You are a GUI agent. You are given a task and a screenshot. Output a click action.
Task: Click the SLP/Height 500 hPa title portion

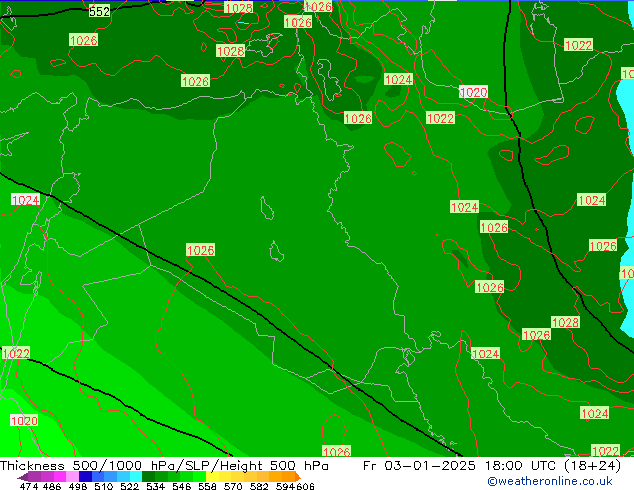249,466
